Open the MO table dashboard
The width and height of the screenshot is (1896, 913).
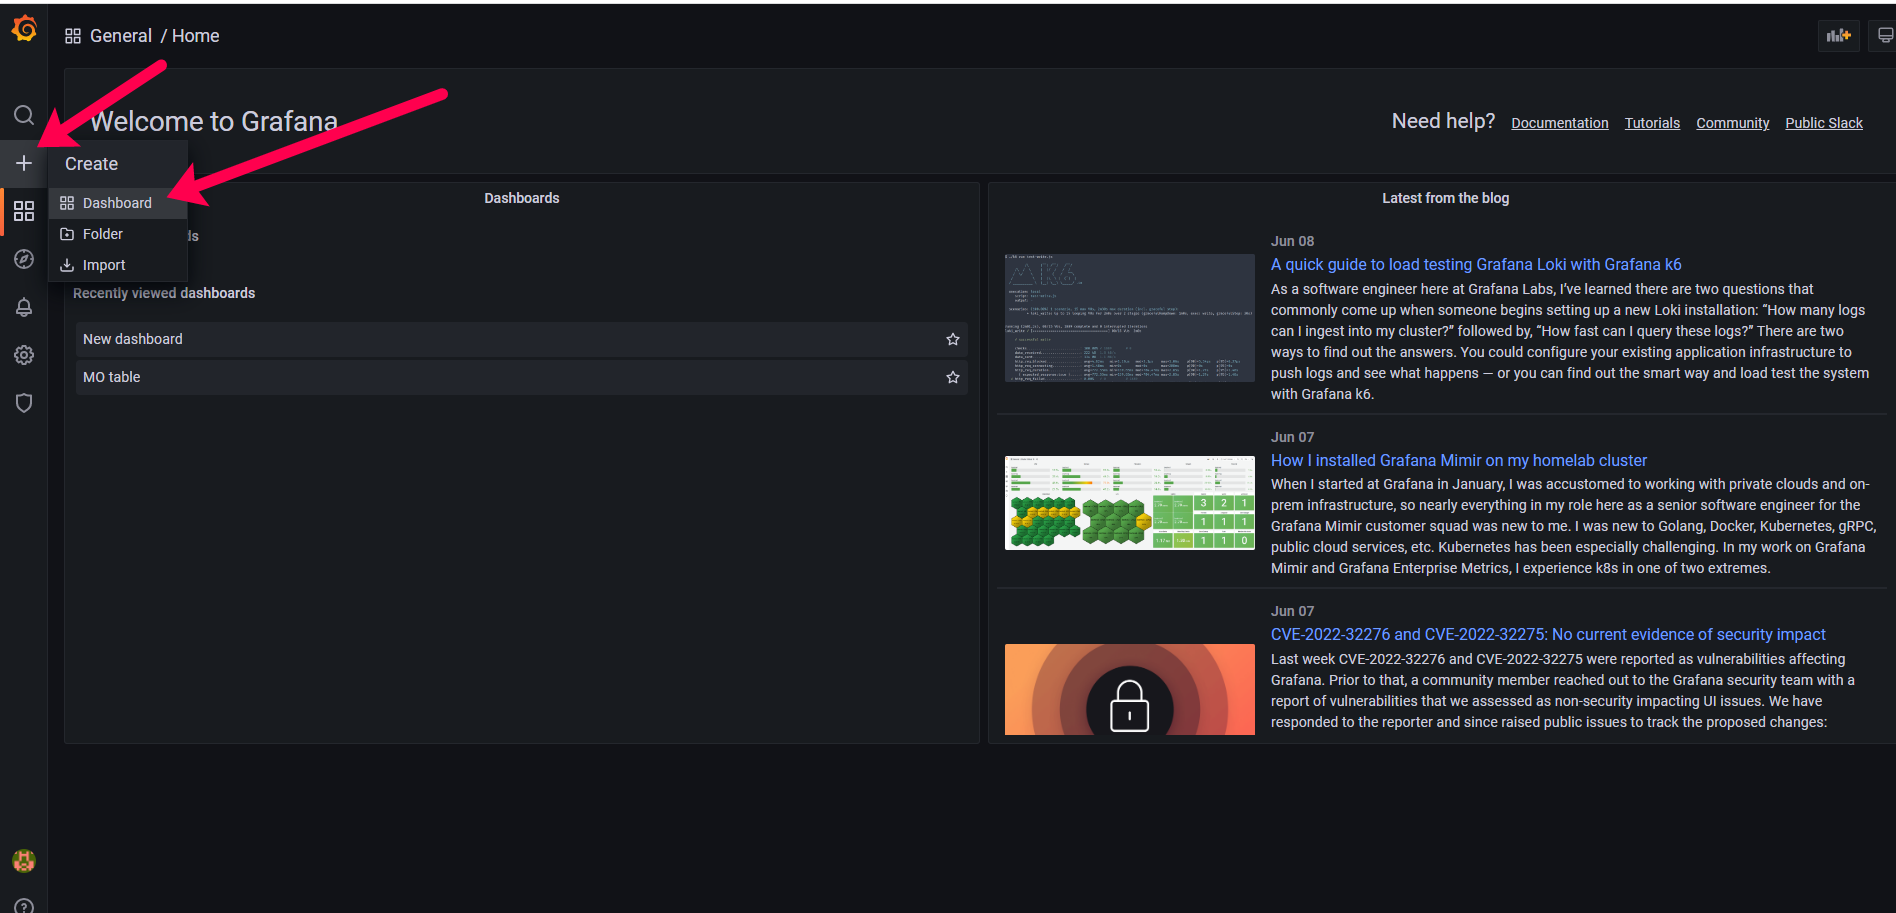click(x=112, y=377)
